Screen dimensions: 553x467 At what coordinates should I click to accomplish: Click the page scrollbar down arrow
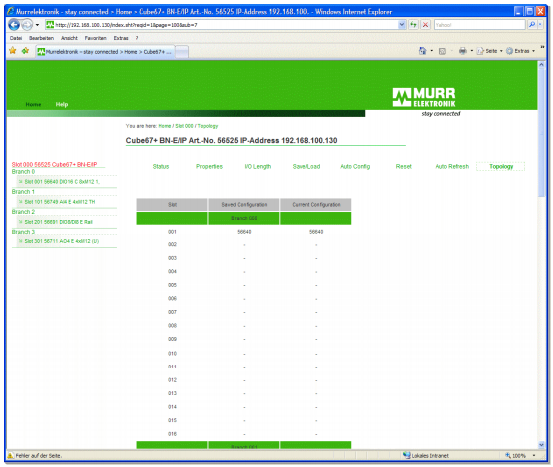pyautogui.click(x=541, y=445)
